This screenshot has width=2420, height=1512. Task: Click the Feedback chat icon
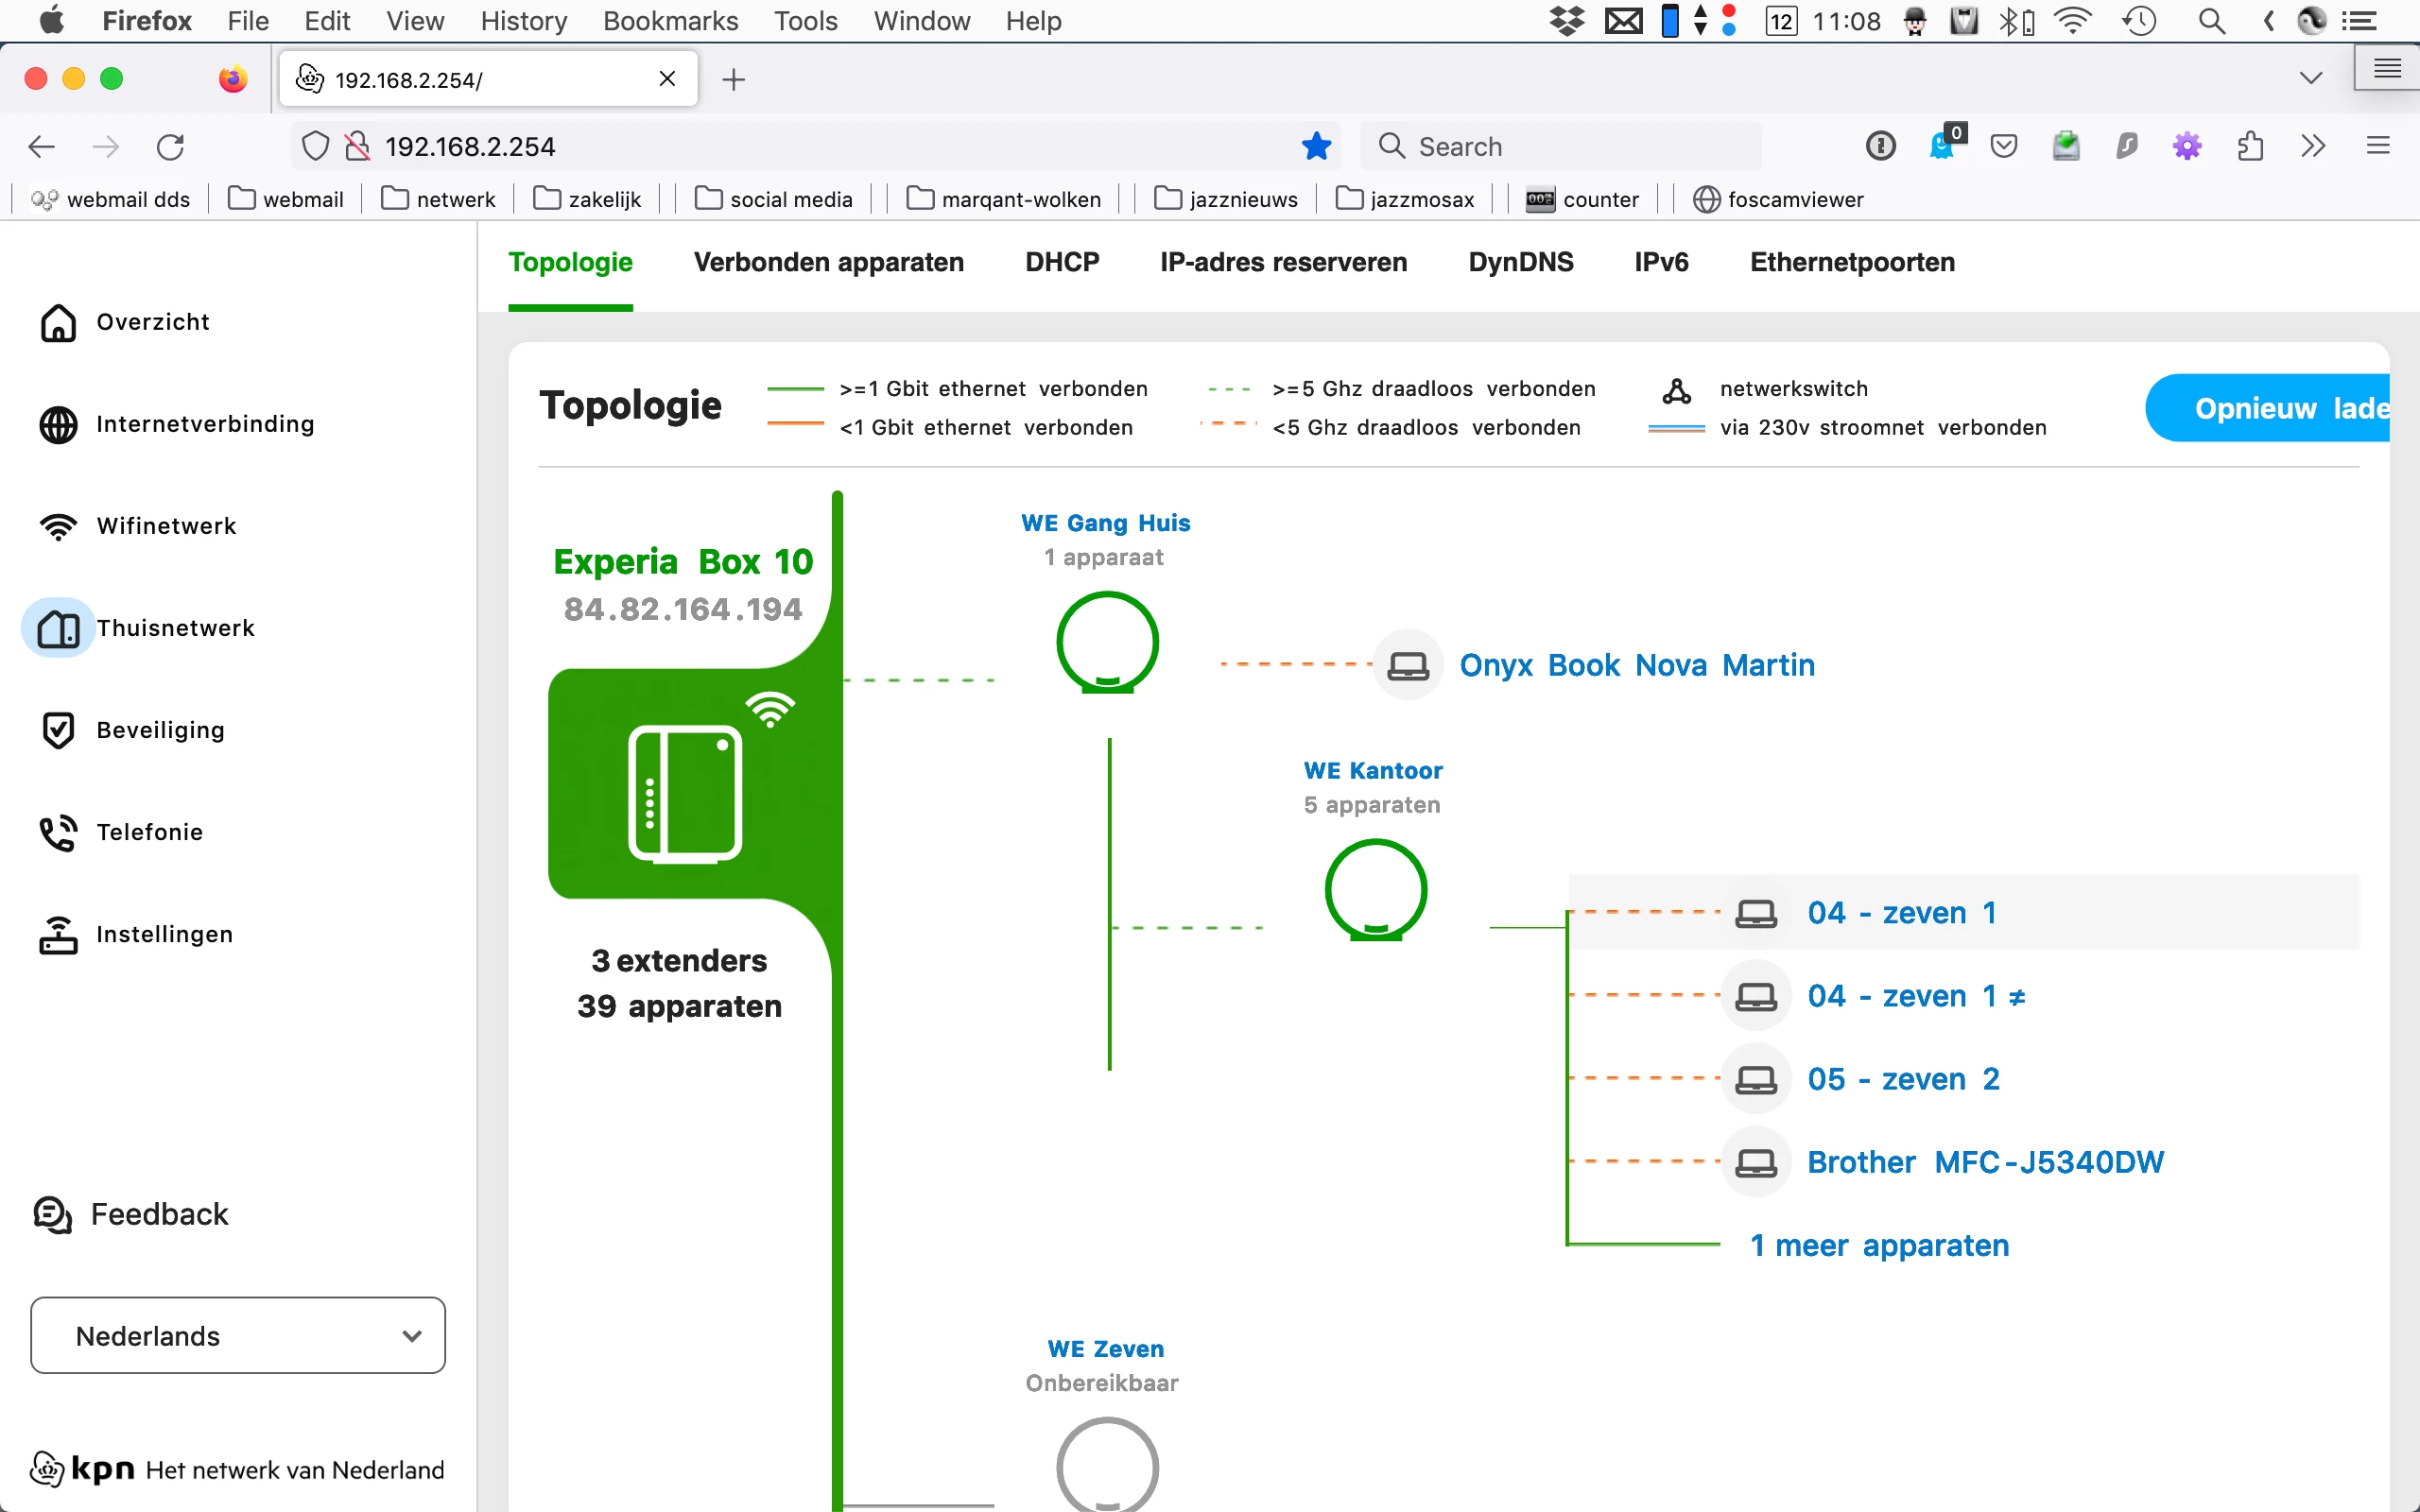point(52,1214)
